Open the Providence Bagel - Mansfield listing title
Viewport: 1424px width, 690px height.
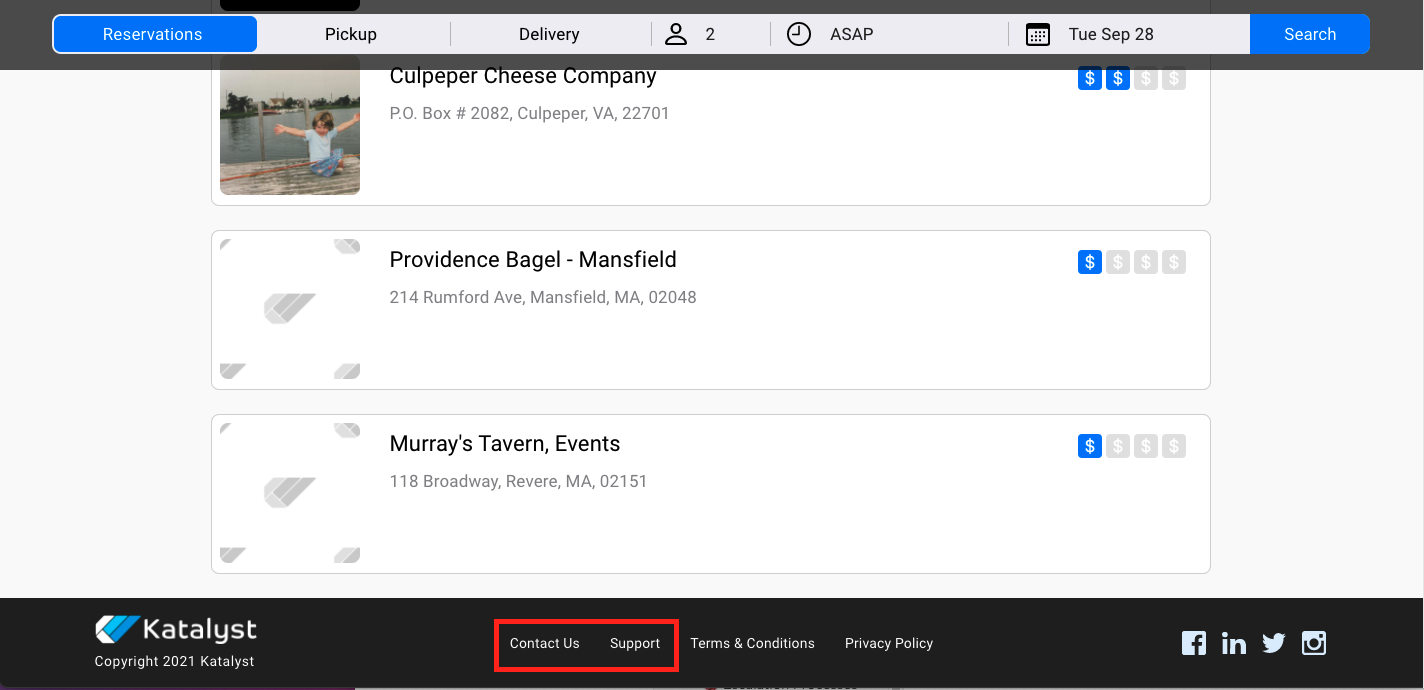tap(533, 260)
